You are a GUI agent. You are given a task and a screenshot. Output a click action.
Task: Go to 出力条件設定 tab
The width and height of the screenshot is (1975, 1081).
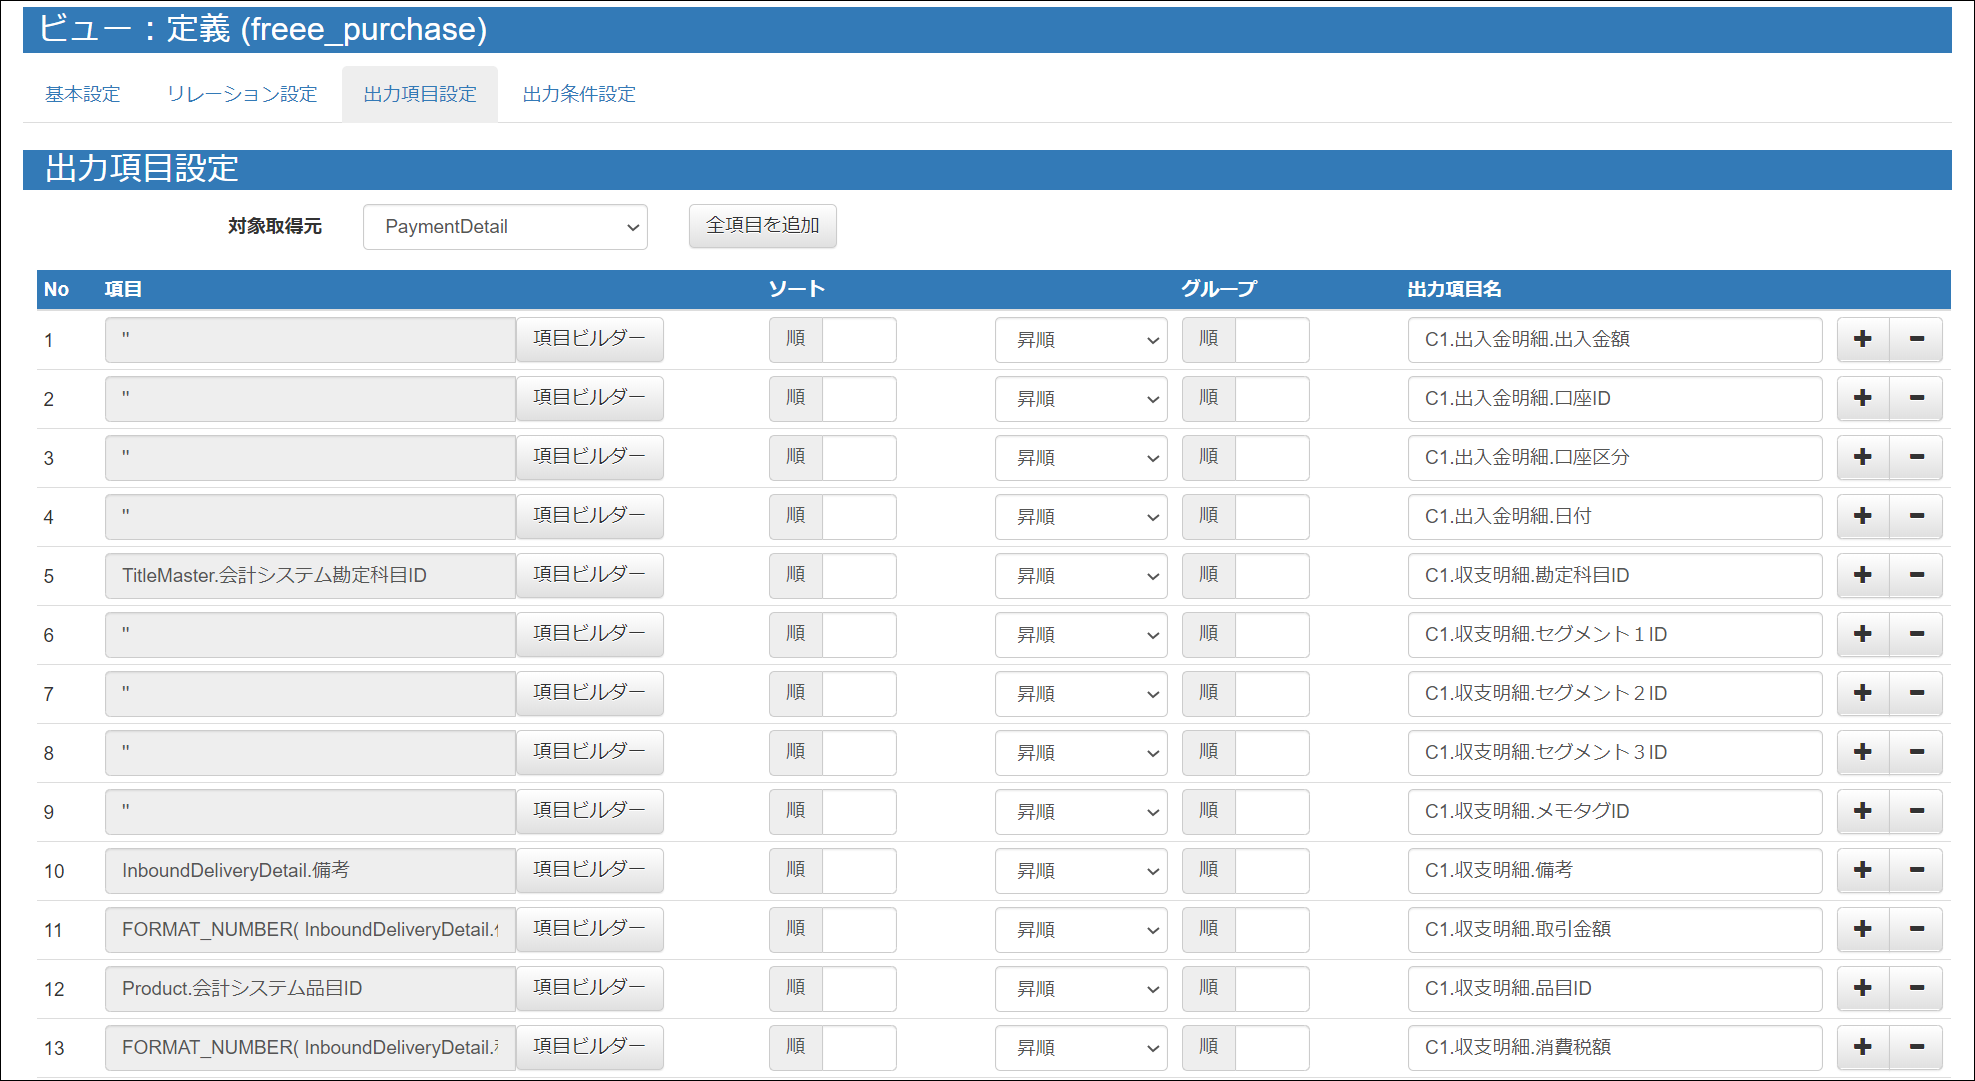point(579,94)
